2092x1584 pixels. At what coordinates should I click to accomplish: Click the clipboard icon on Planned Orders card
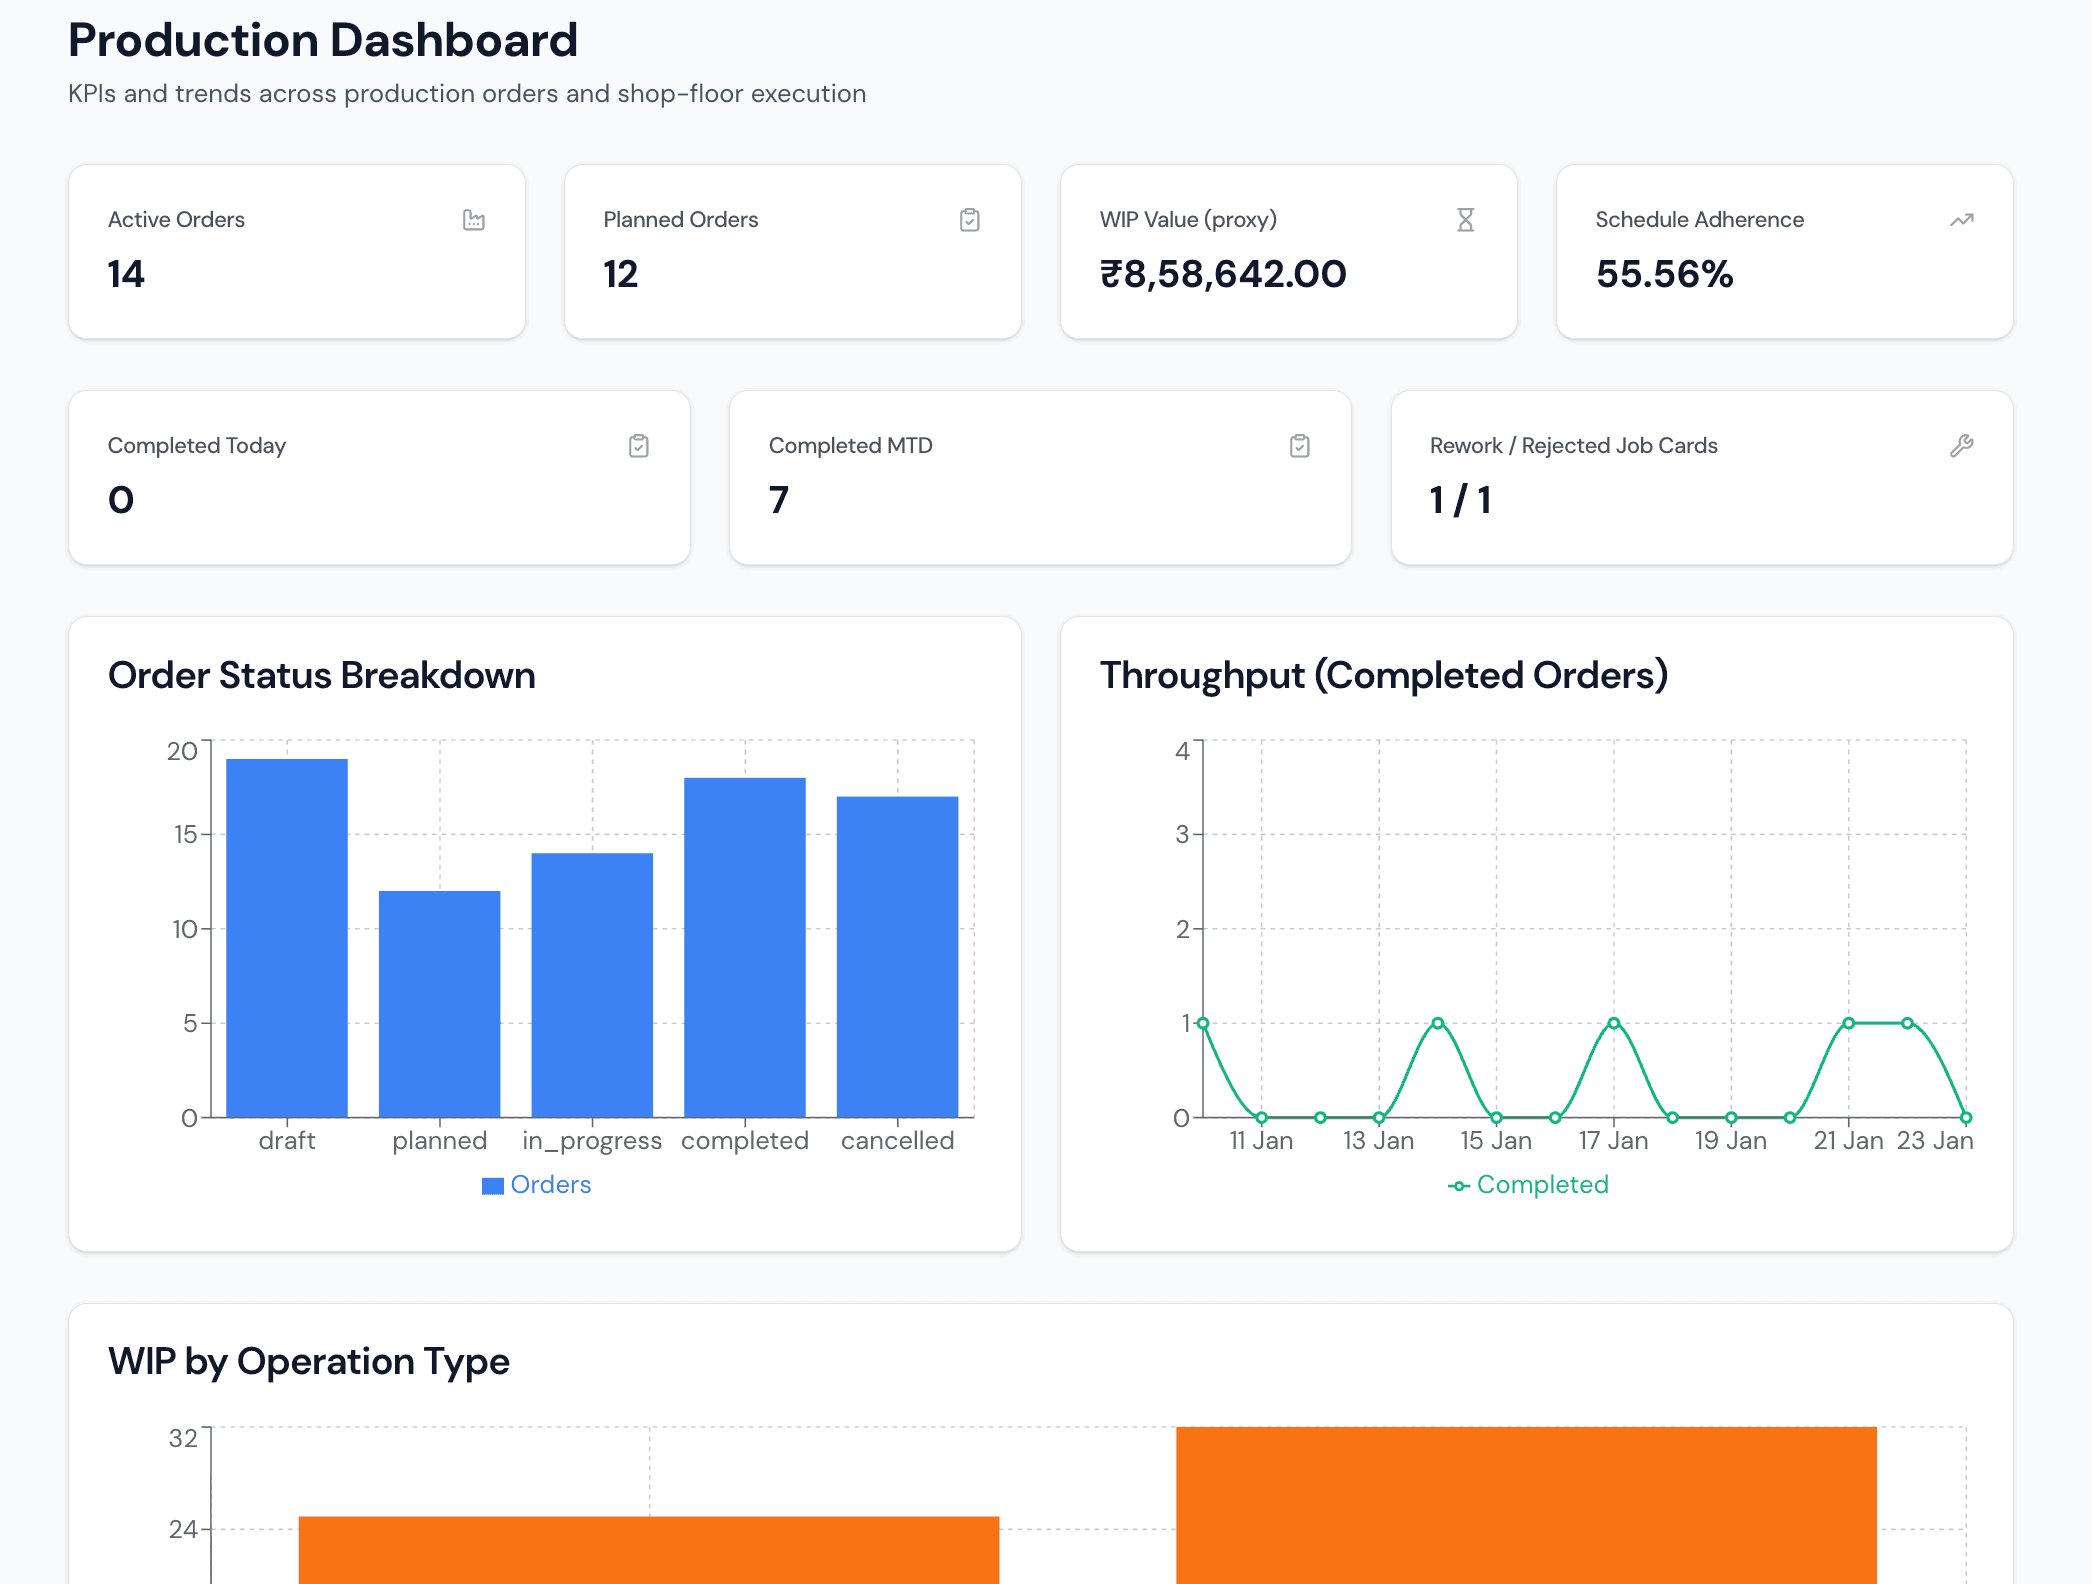point(970,219)
